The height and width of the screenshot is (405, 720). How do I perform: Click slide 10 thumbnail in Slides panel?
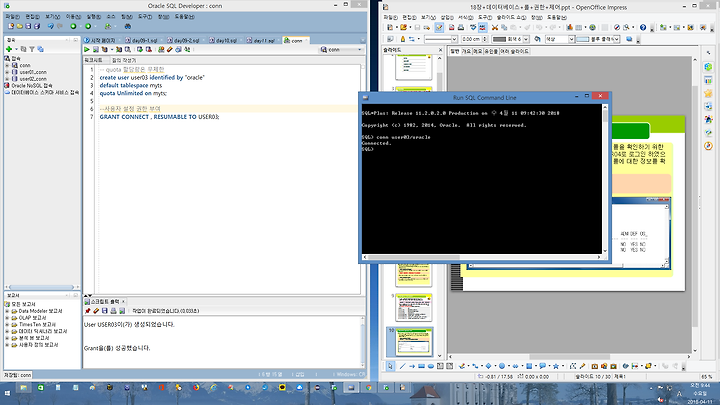(x=414, y=342)
